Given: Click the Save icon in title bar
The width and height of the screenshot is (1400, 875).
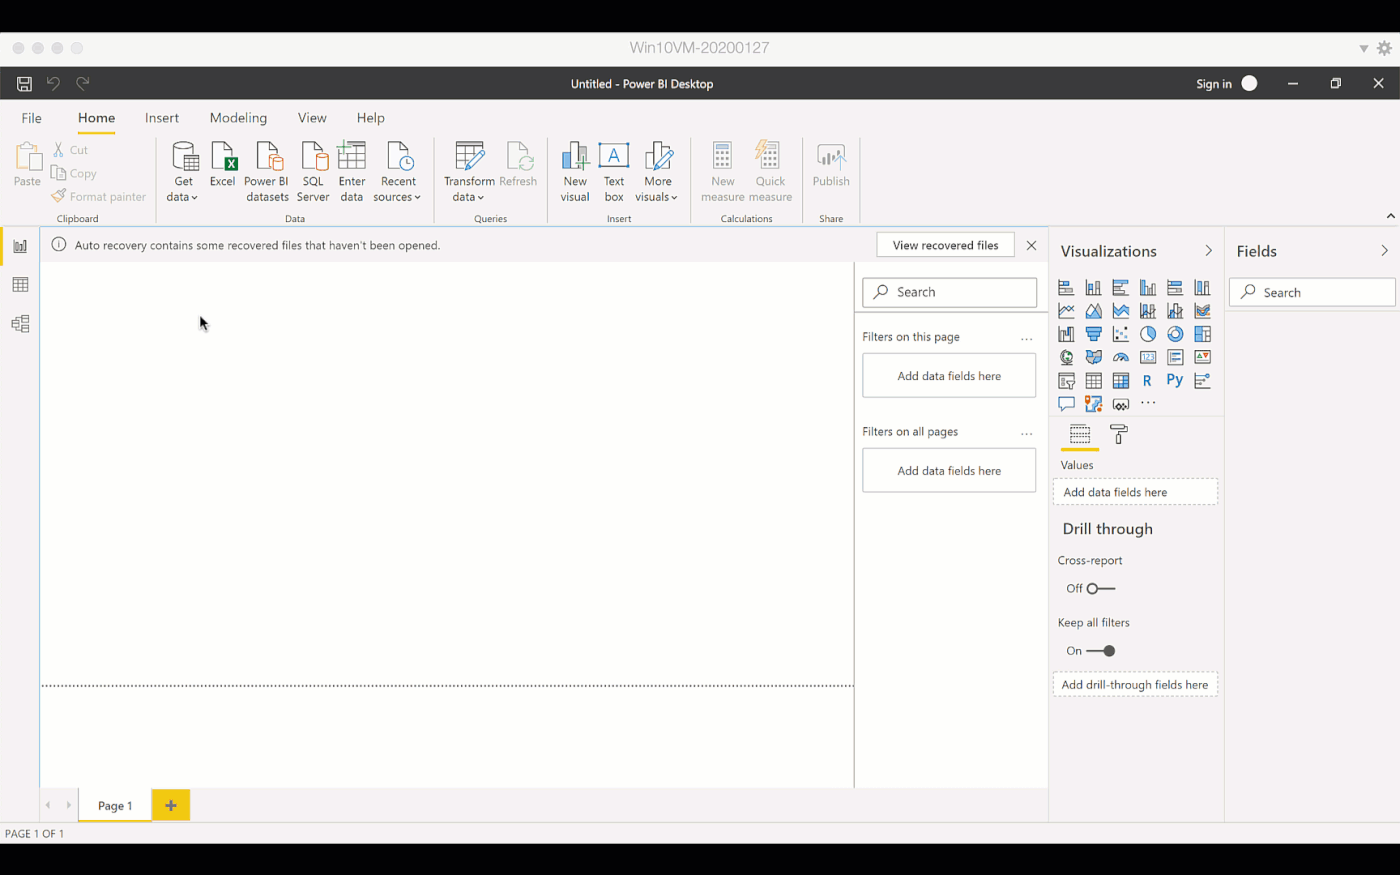Looking at the screenshot, I should pyautogui.click(x=24, y=84).
